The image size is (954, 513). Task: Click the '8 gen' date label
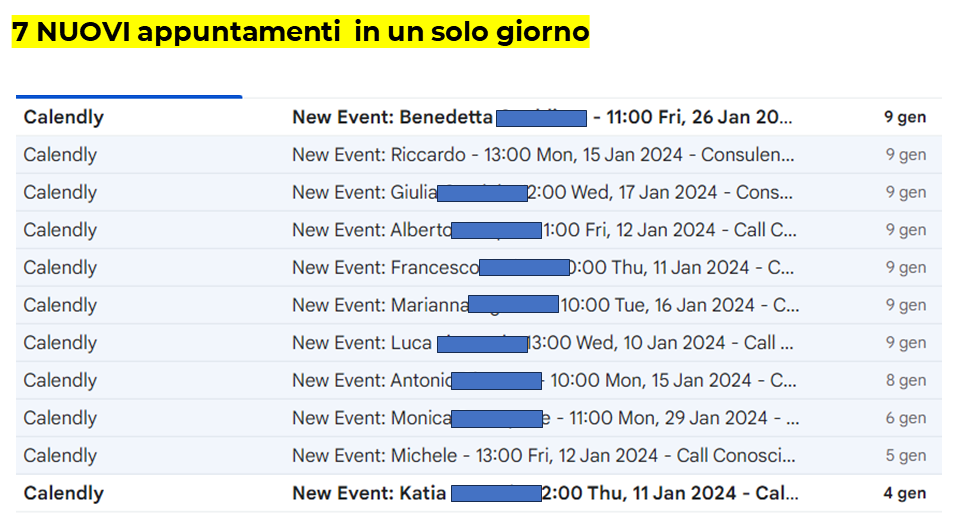(905, 380)
